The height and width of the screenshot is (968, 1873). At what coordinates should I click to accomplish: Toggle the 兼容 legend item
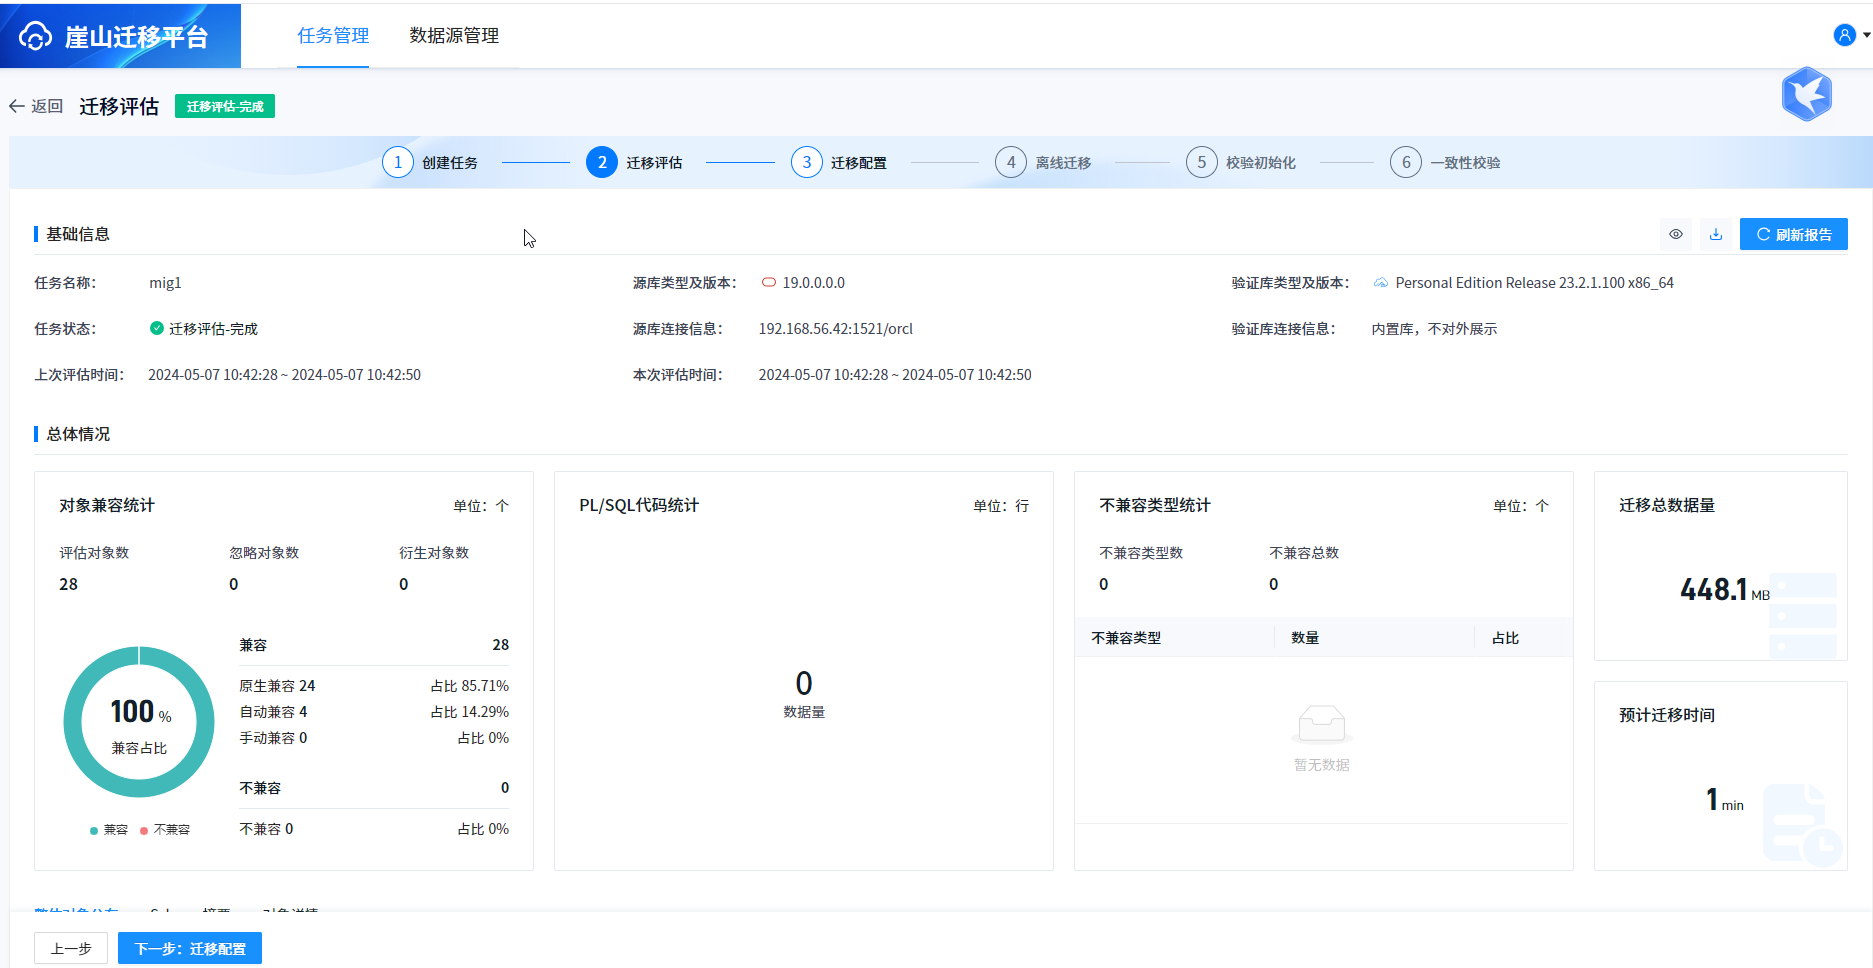109,830
